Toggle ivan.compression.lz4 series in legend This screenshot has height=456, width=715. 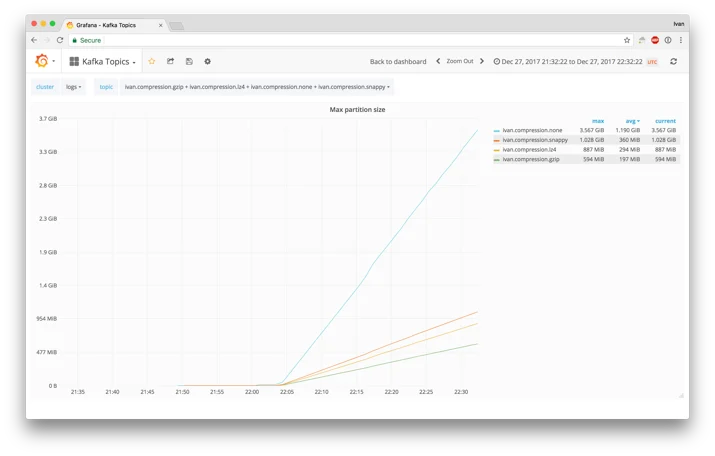click(x=529, y=150)
